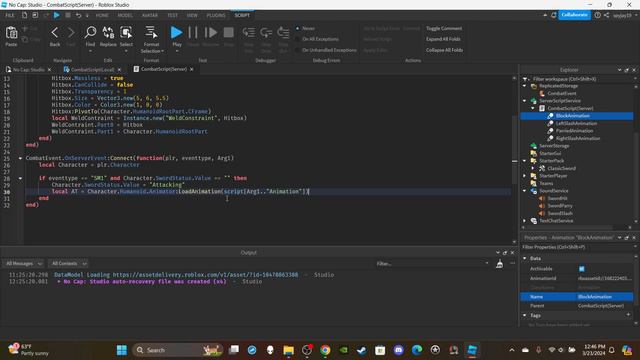Viewport: 640px width, 360px height.
Task: Click the Format Selection icon
Action: (x=151, y=33)
